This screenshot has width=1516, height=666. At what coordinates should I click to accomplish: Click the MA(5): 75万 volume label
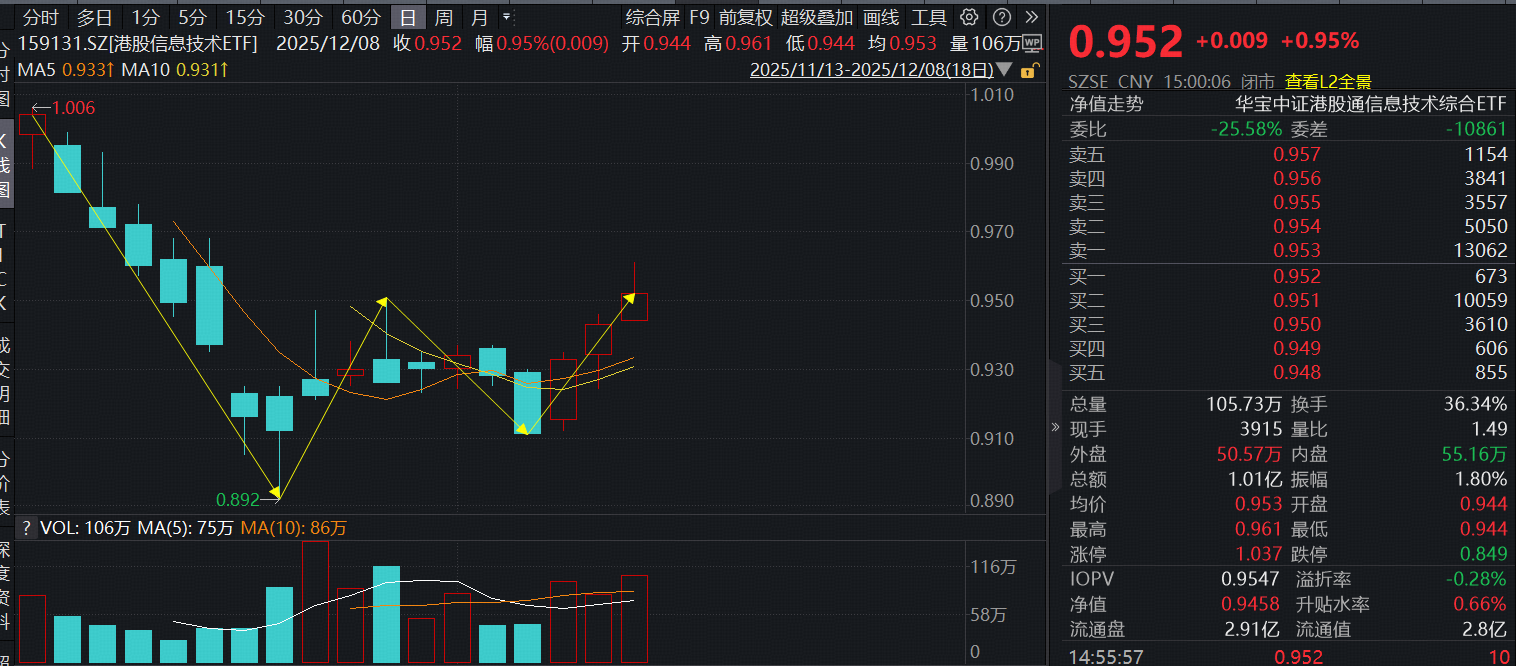click(x=187, y=528)
